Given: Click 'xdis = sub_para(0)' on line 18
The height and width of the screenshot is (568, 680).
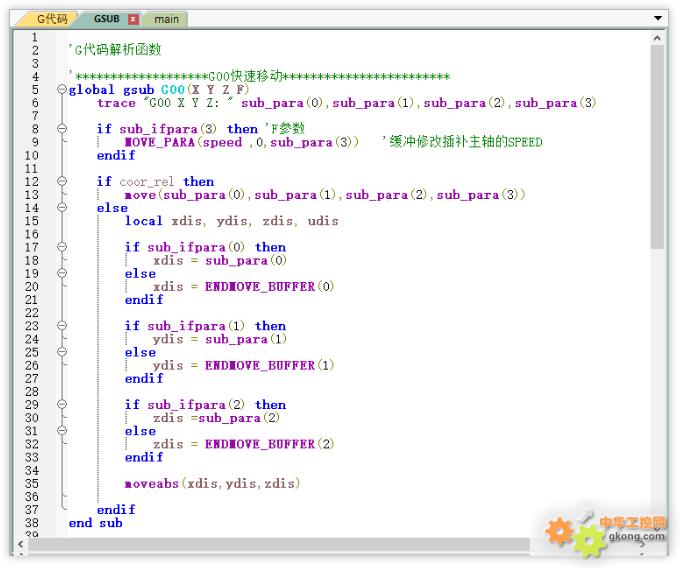Looking at the screenshot, I should [219, 261].
